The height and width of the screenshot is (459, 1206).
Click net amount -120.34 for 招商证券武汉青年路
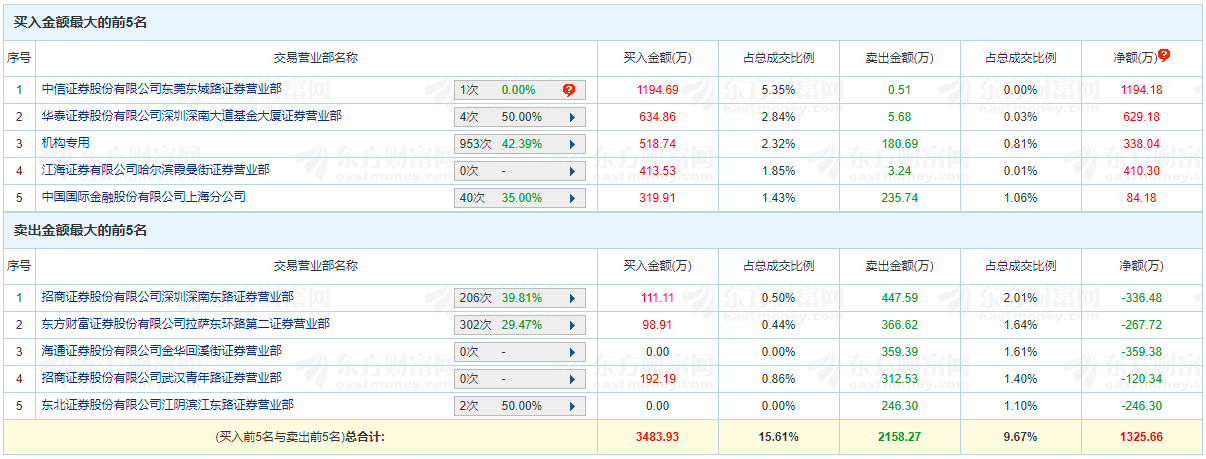click(1141, 379)
